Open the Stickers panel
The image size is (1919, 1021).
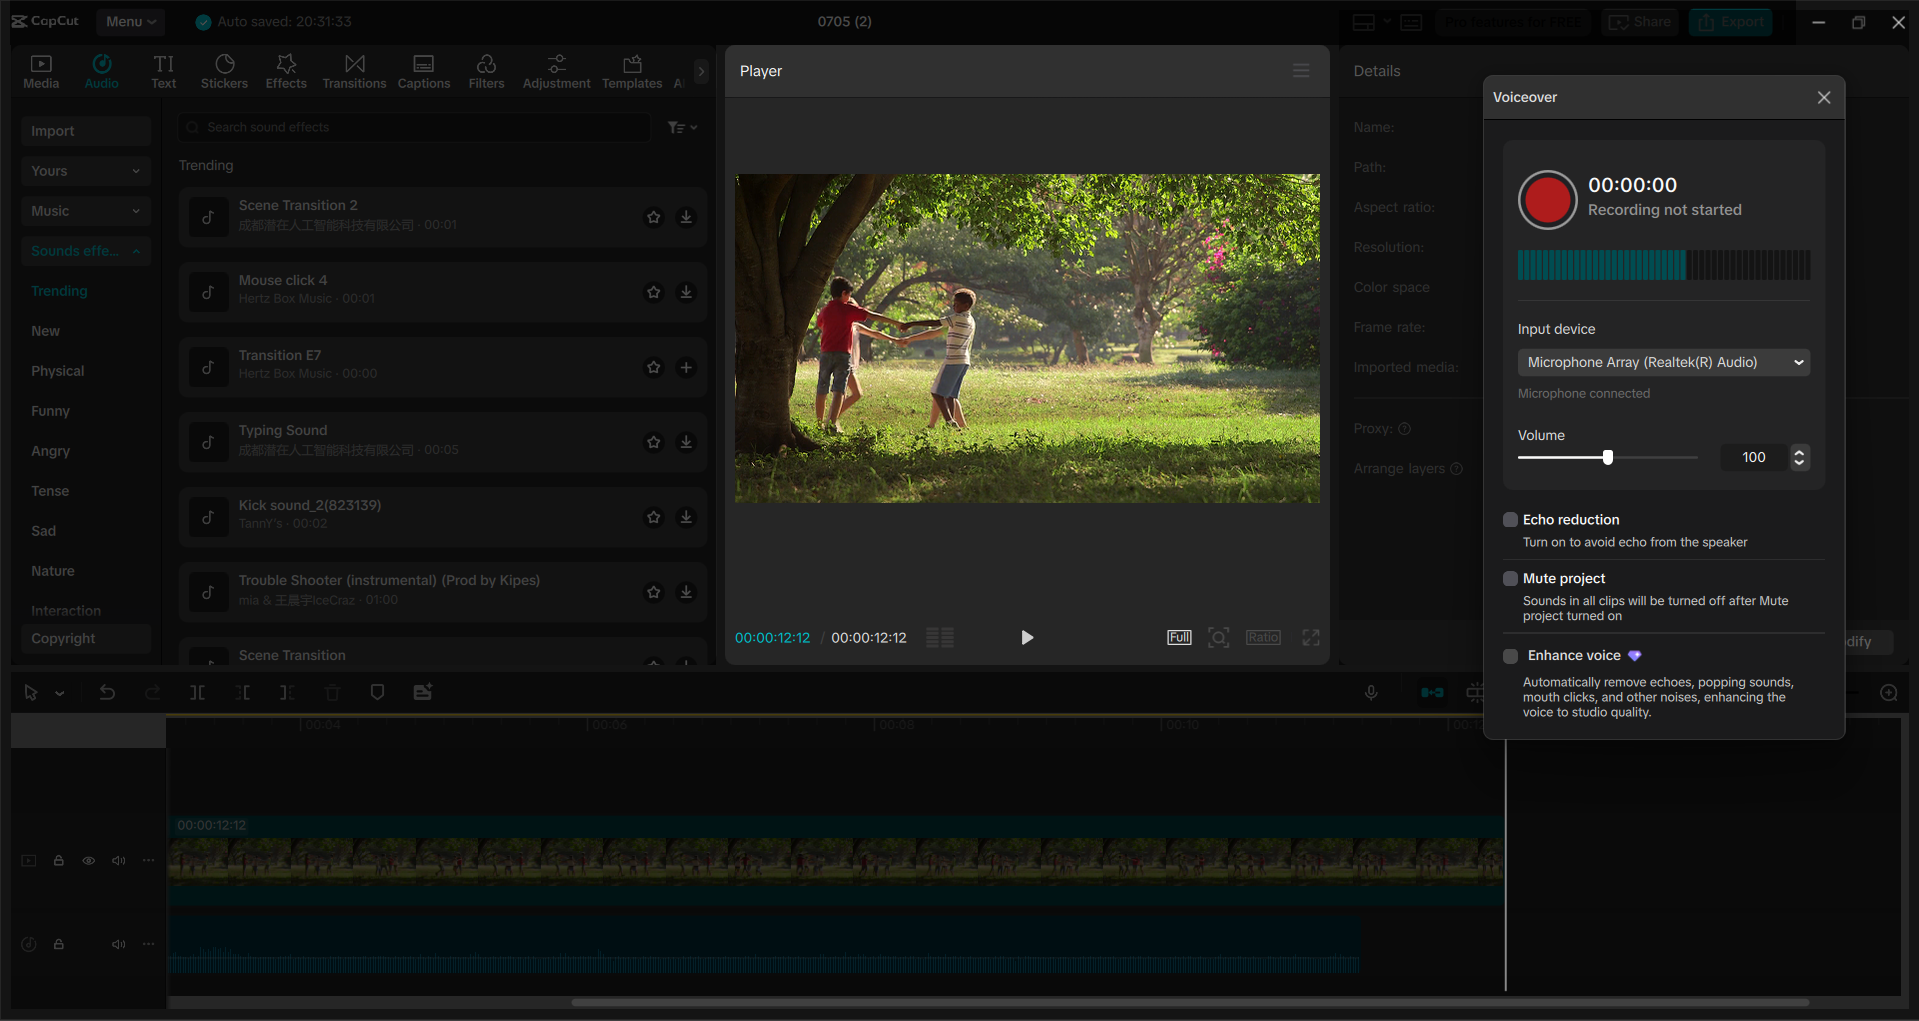(x=224, y=70)
